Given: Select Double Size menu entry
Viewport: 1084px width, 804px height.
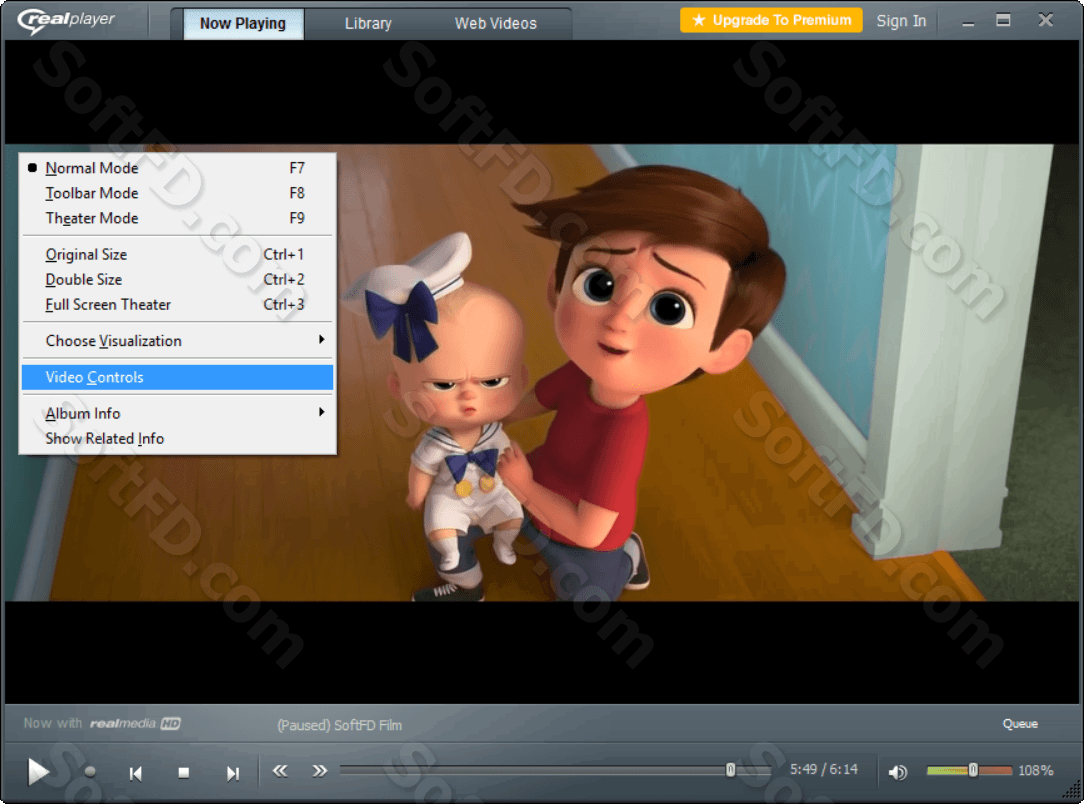Looking at the screenshot, I should click(178, 279).
